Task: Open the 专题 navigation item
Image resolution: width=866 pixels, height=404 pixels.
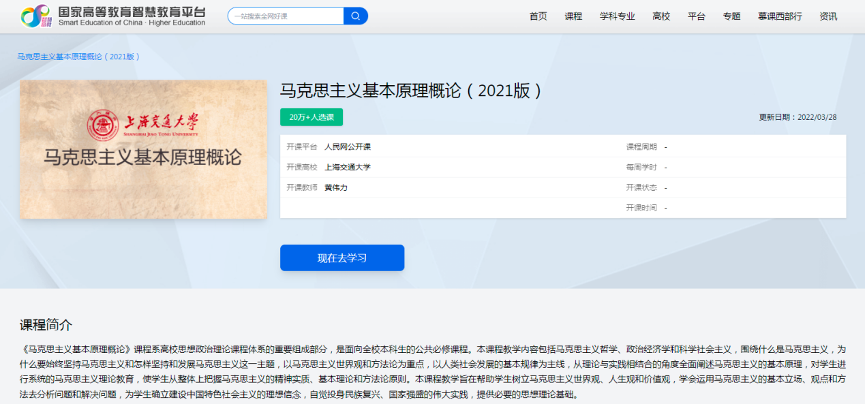Action: point(732,16)
